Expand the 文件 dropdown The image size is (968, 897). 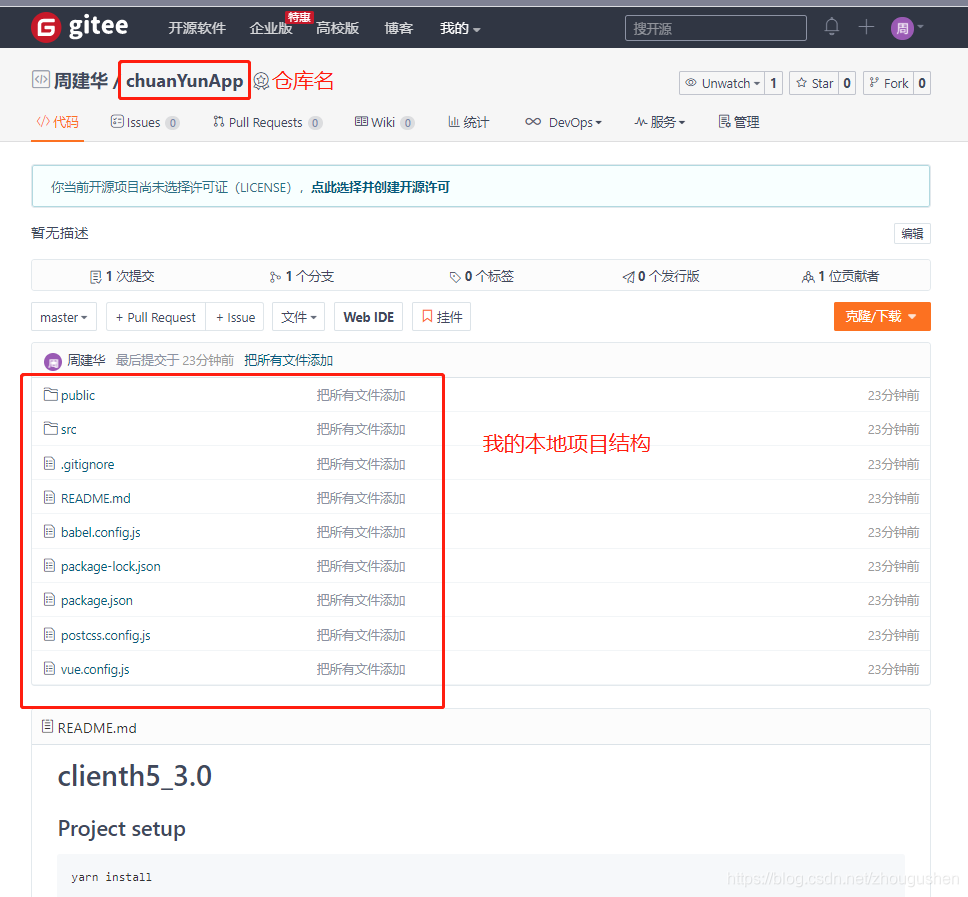point(299,317)
